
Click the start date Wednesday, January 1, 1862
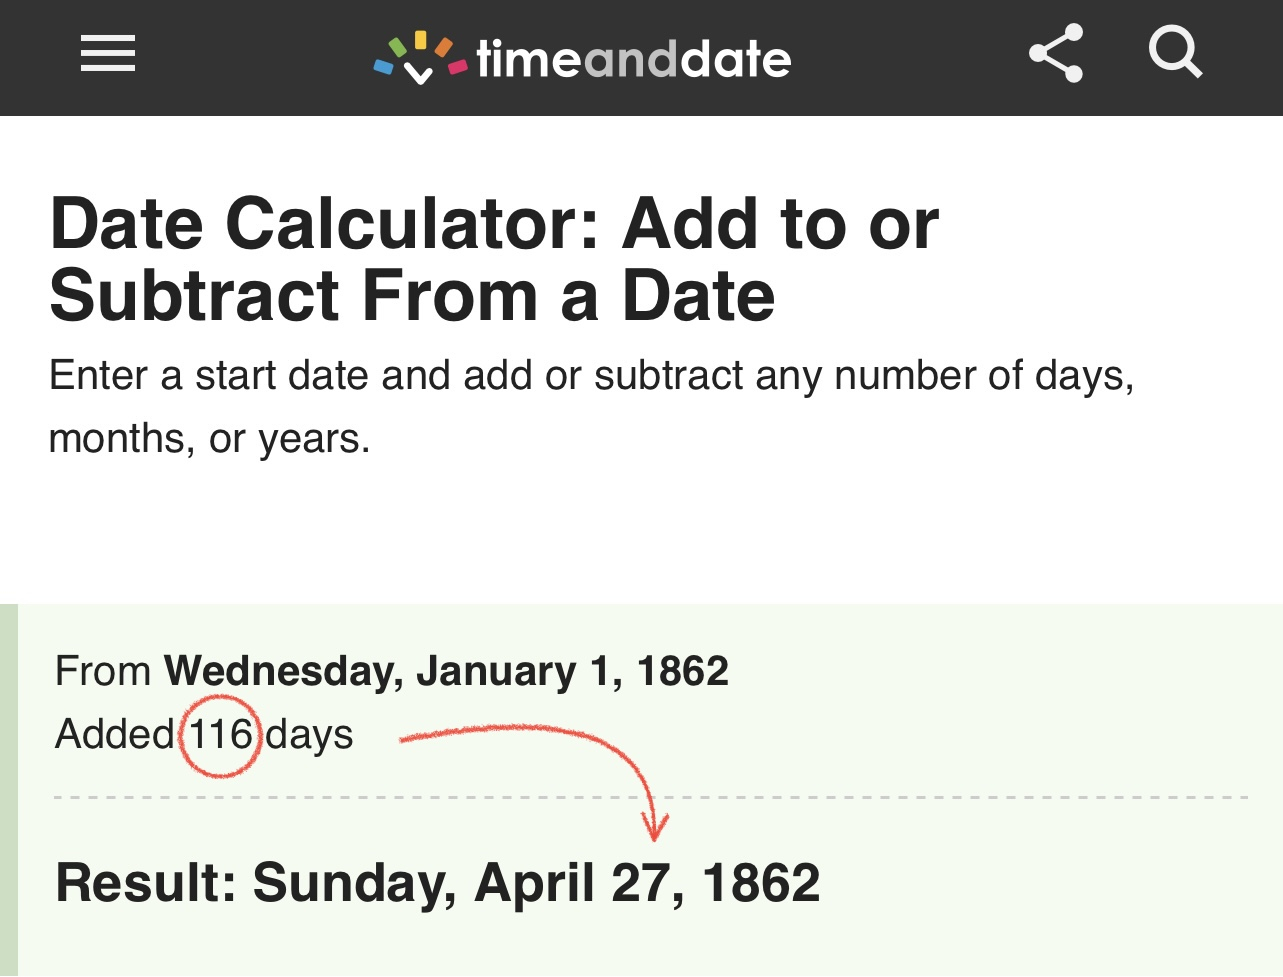pos(446,671)
